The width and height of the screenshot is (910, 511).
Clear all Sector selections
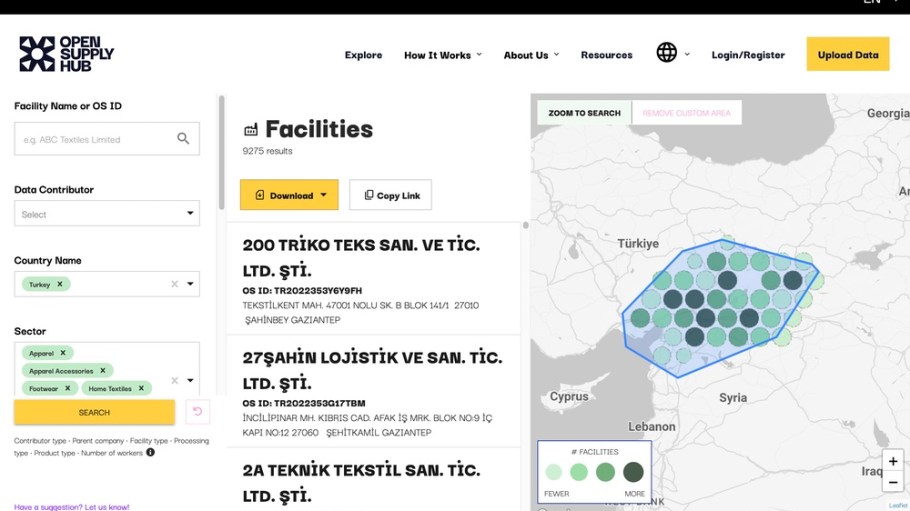(x=174, y=380)
